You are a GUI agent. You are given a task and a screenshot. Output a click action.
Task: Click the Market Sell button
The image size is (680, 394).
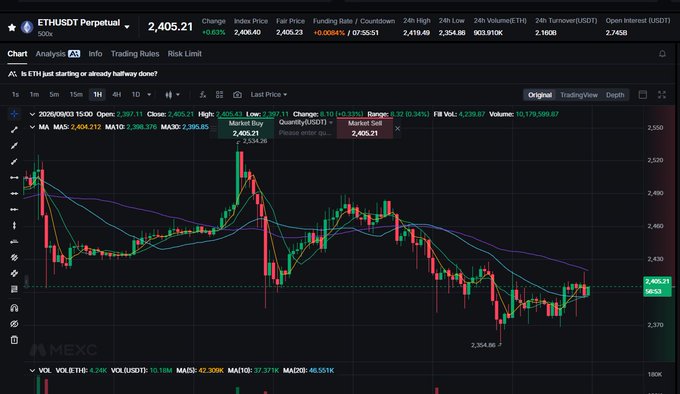point(365,128)
